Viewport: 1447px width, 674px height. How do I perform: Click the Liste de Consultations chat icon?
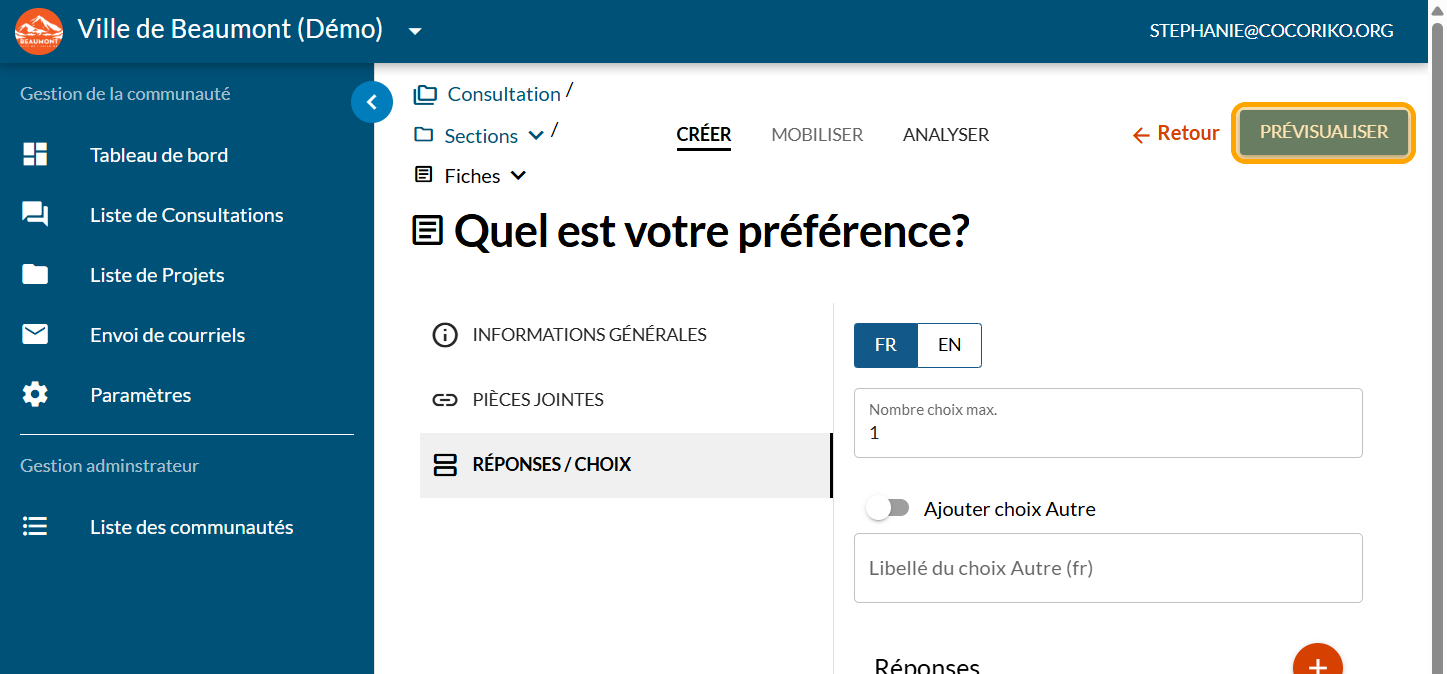(35, 215)
